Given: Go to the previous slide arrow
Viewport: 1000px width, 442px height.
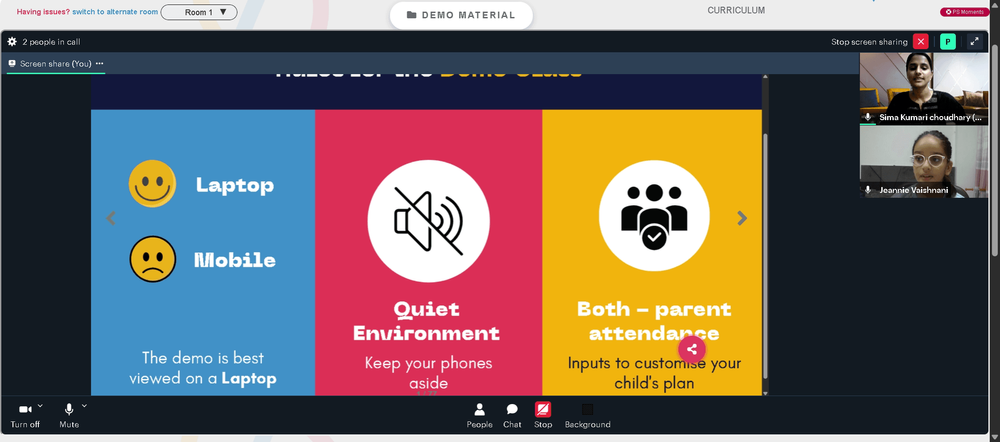Looking at the screenshot, I should pos(110,218).
